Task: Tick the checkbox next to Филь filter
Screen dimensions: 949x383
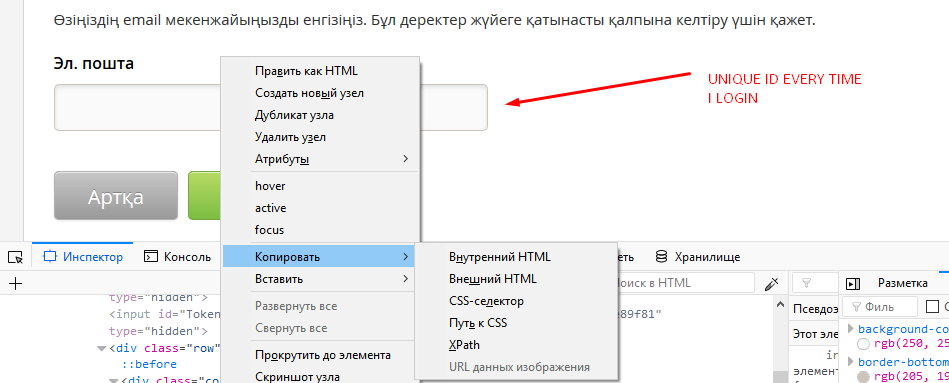Action: coord(933,306)
